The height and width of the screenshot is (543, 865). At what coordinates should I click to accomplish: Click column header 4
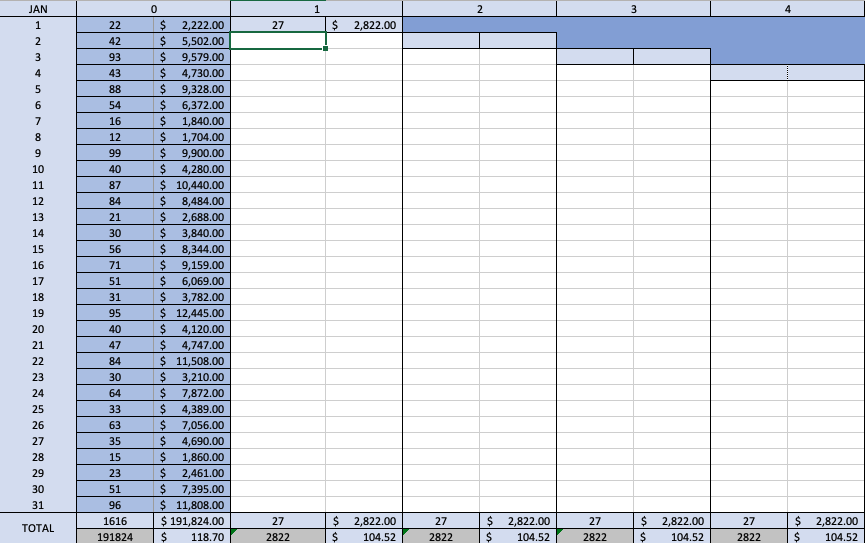click(788, 9)
